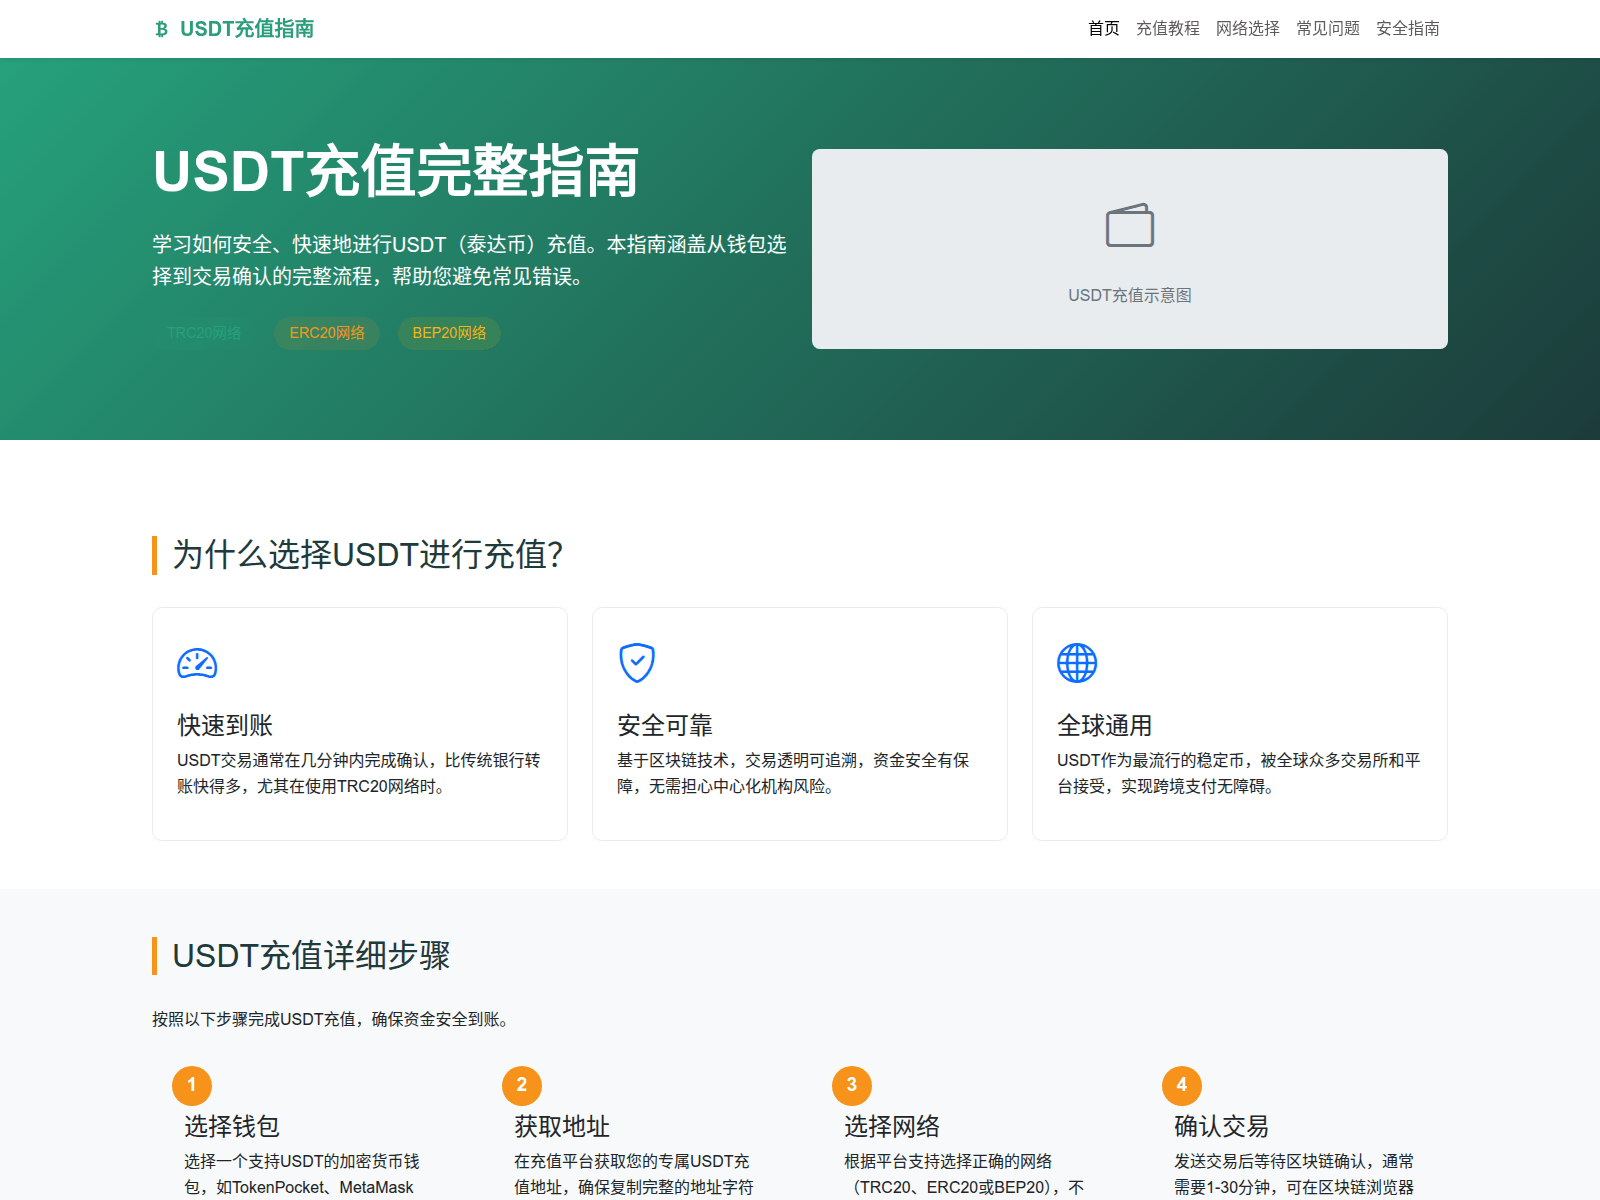Click the speedometer icon above 快速到账
The width and height of the screenshot is (1600, 1200).
[197, 663]
